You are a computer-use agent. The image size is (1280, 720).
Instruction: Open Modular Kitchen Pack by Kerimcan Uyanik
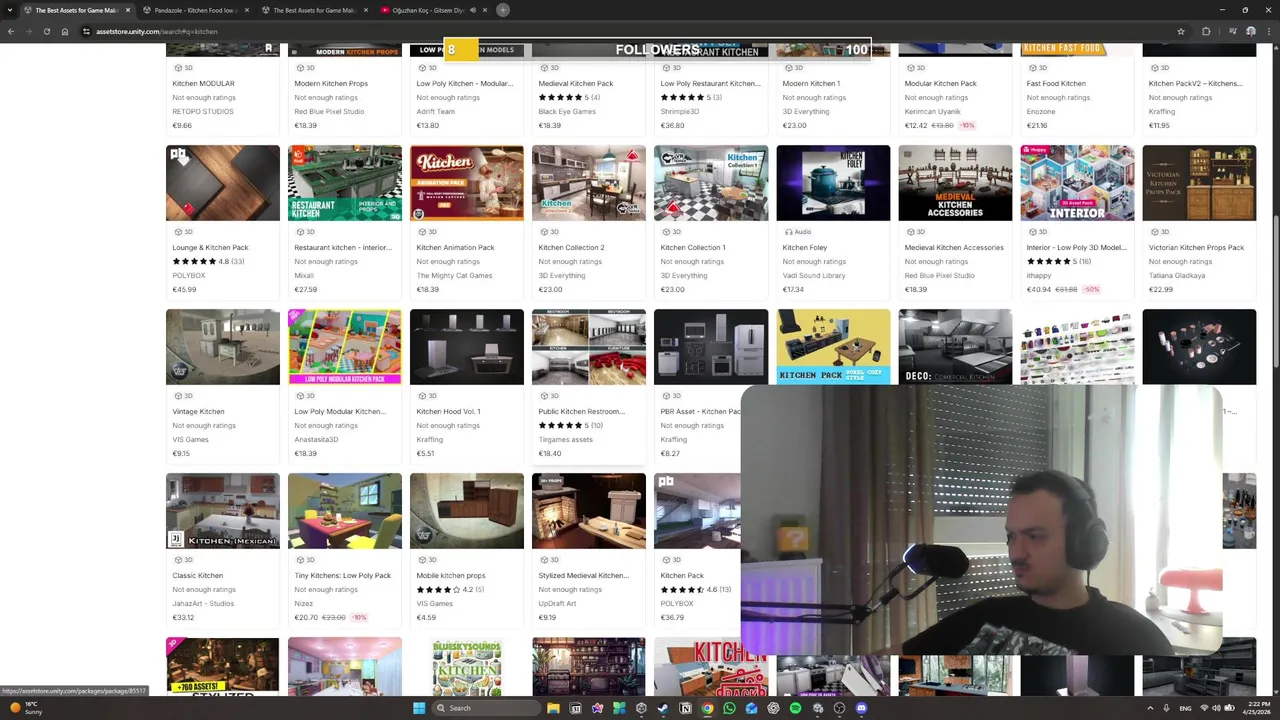940,84
